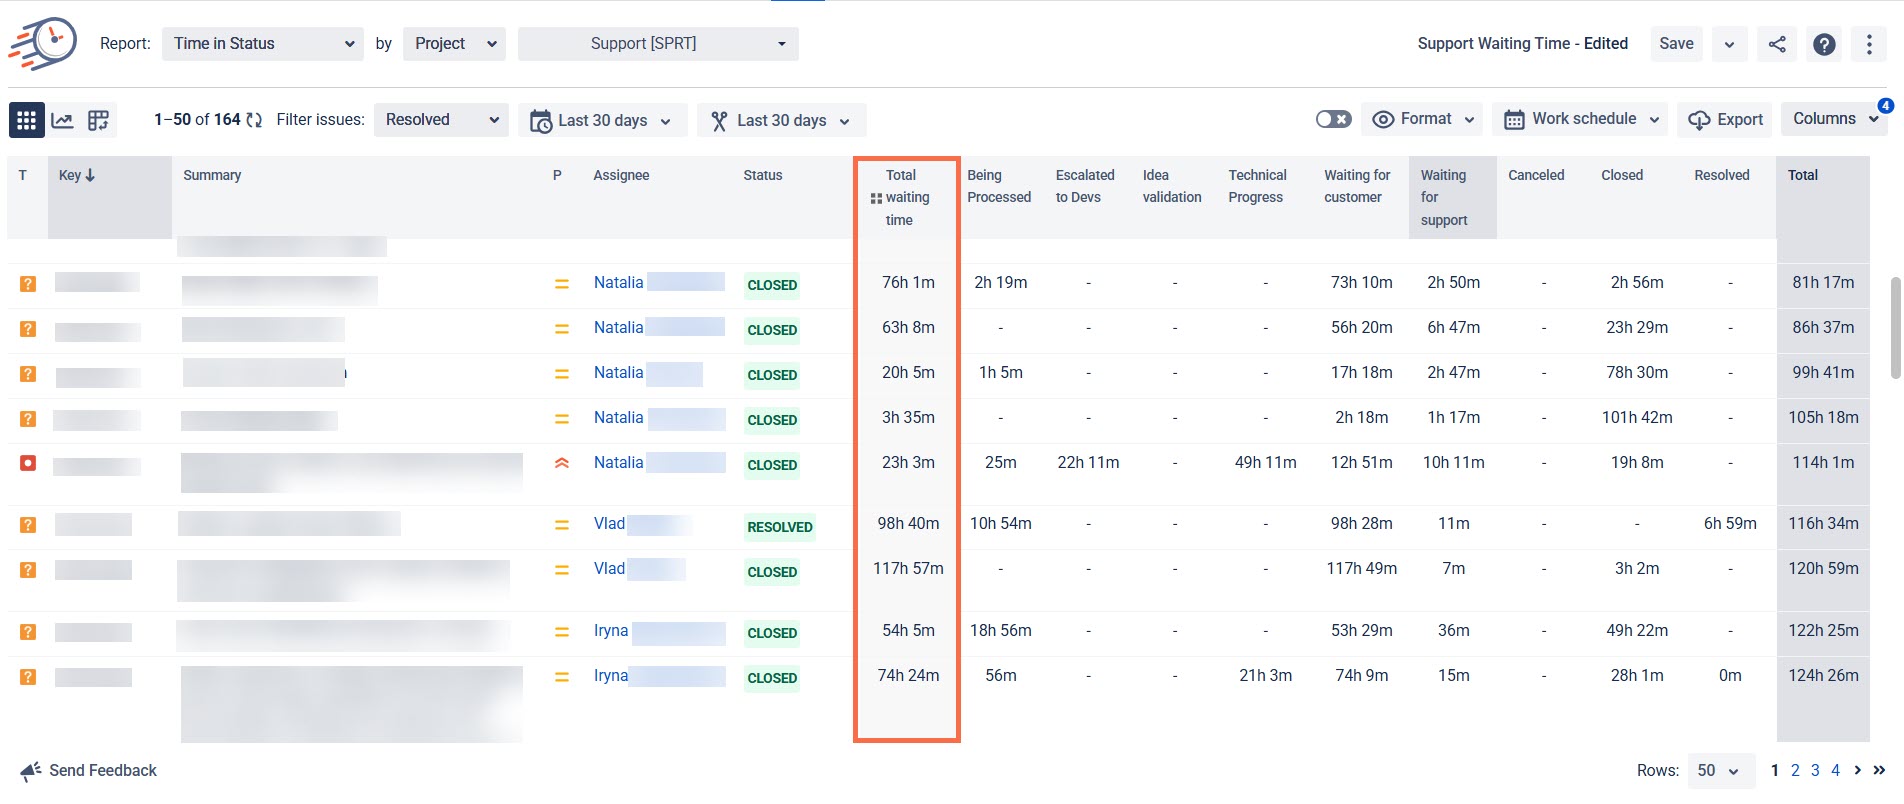Viewport: 1904px width, 804px height.
Task: Go to page 2
Action: click(1795, 770)
